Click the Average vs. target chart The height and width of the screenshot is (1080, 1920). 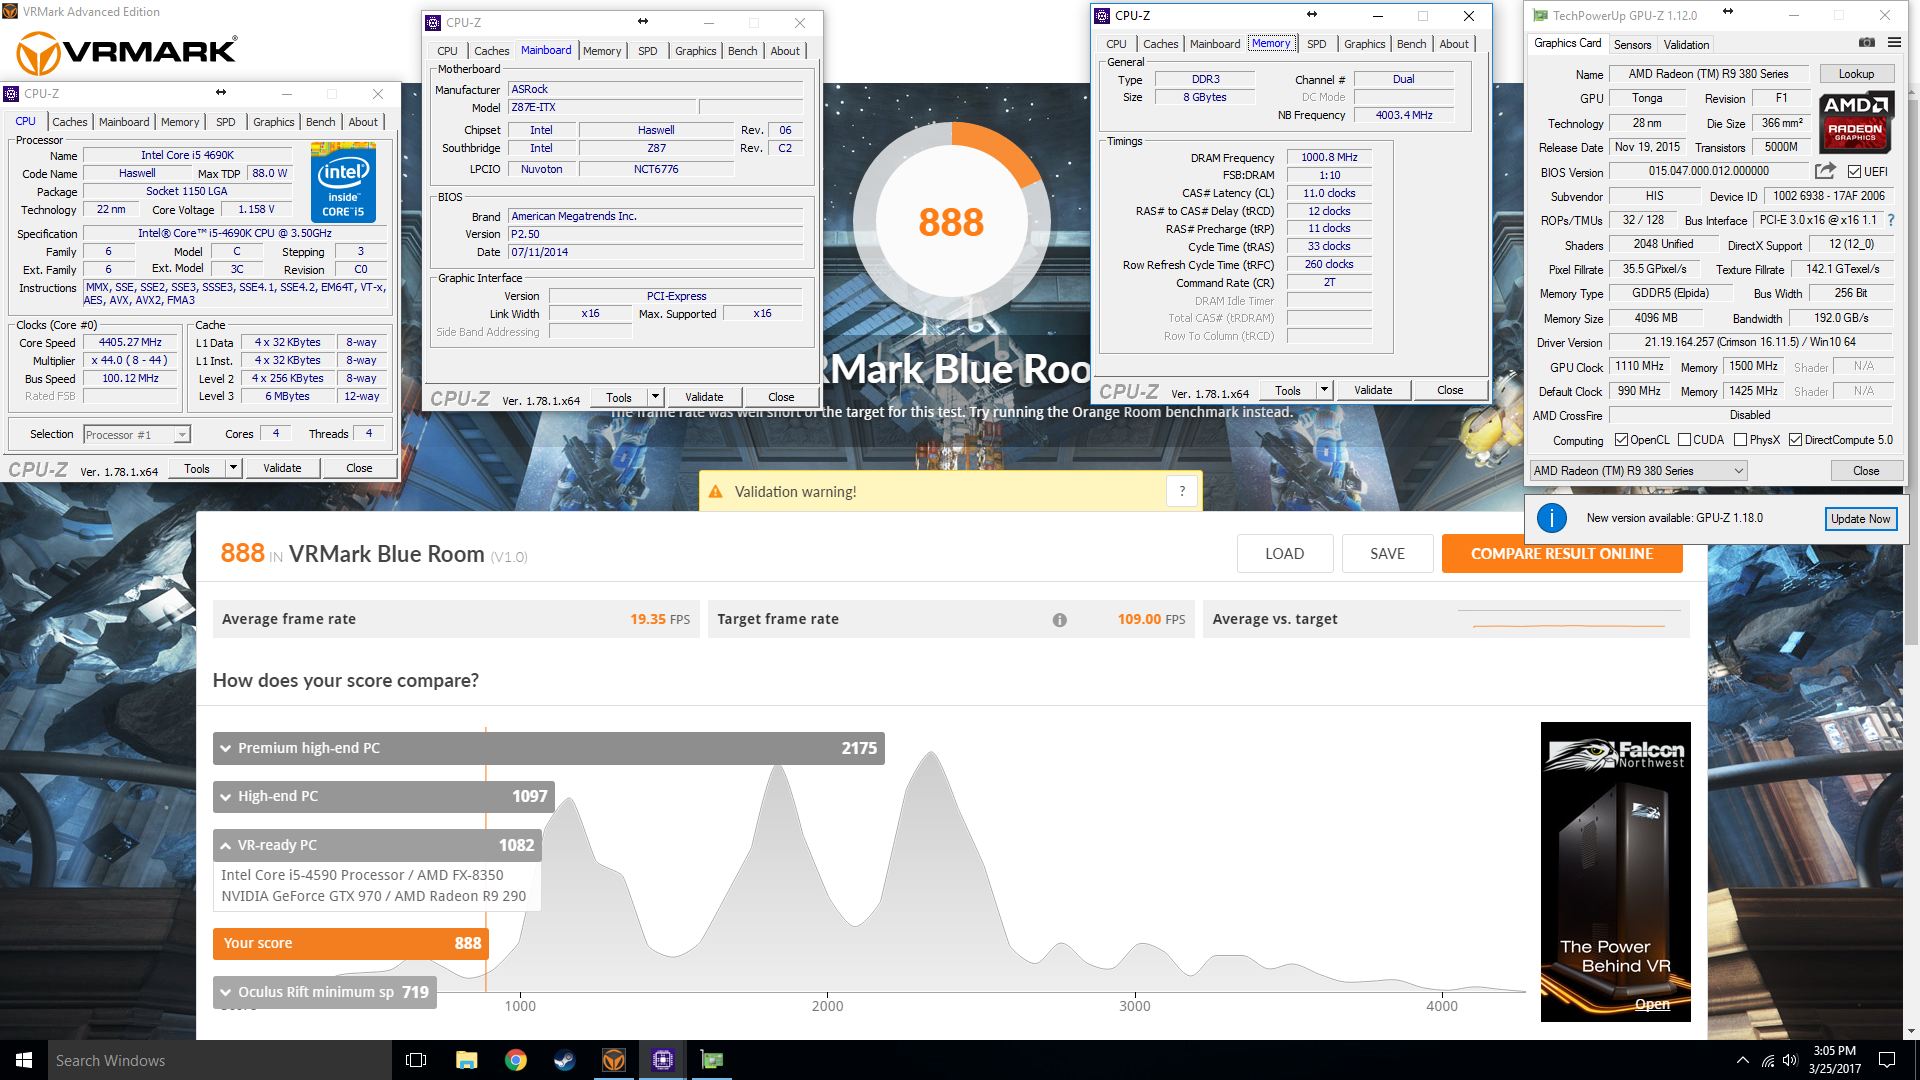[1568, 620]
